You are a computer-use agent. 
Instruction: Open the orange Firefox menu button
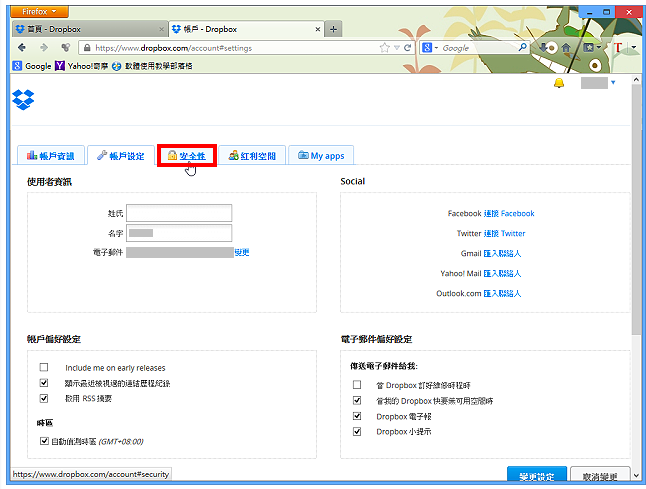(39, 12)
